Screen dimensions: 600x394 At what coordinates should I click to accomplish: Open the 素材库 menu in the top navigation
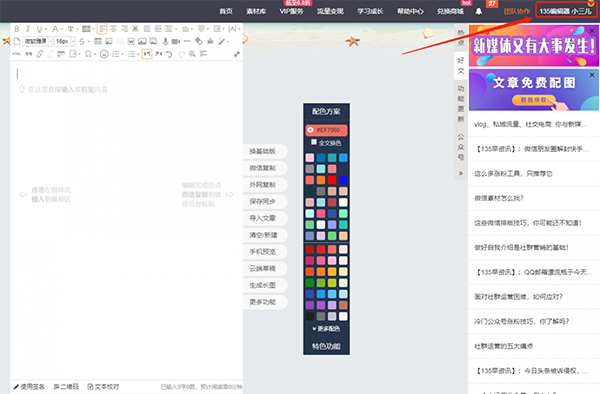click(256, 11)
